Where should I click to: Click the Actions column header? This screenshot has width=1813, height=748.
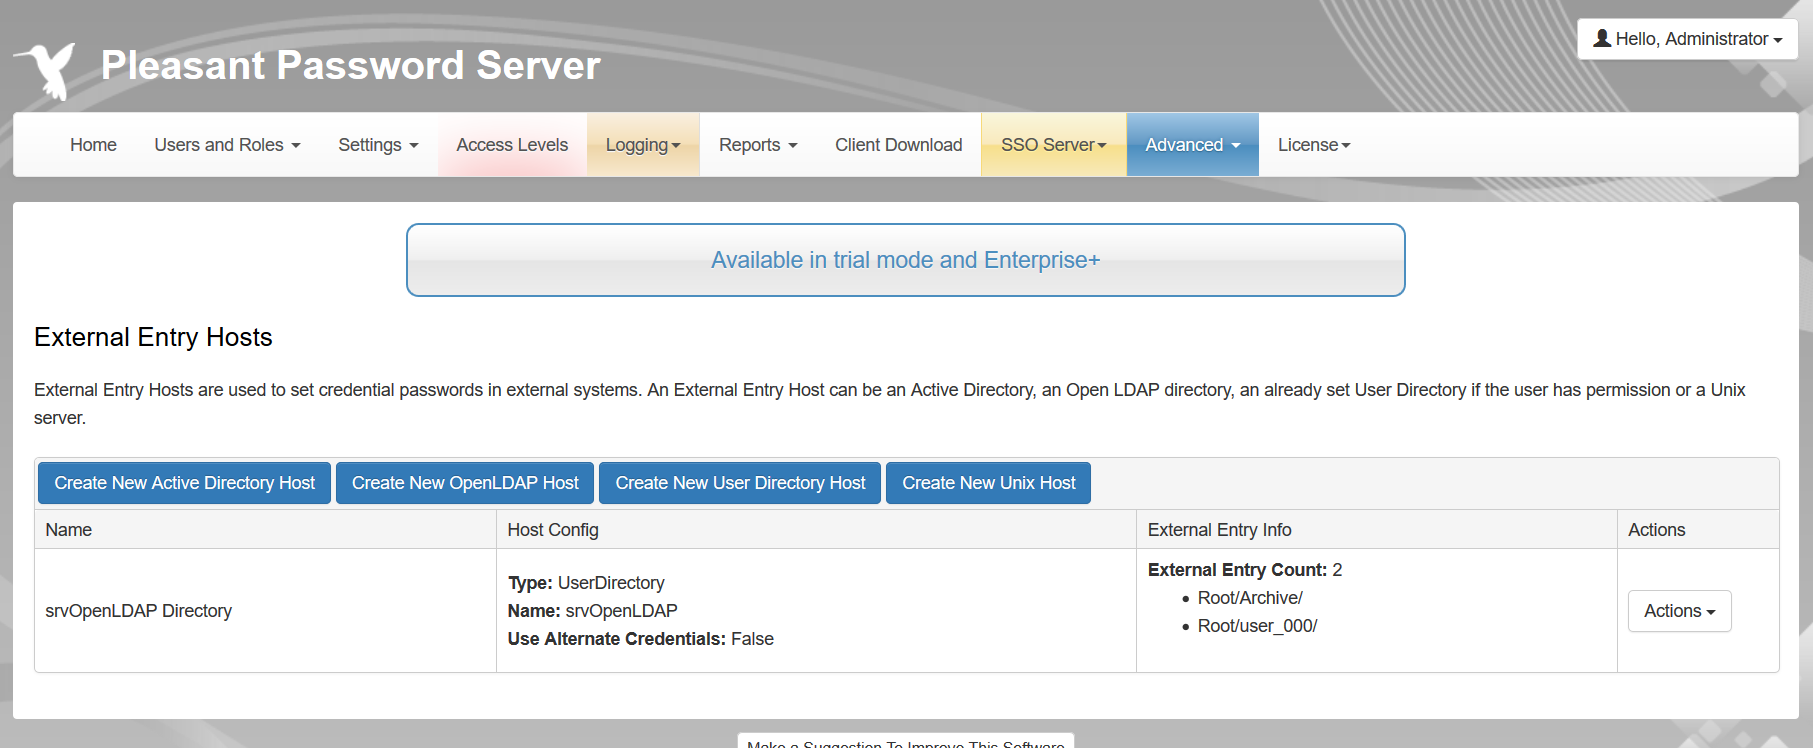(1698, 530)
